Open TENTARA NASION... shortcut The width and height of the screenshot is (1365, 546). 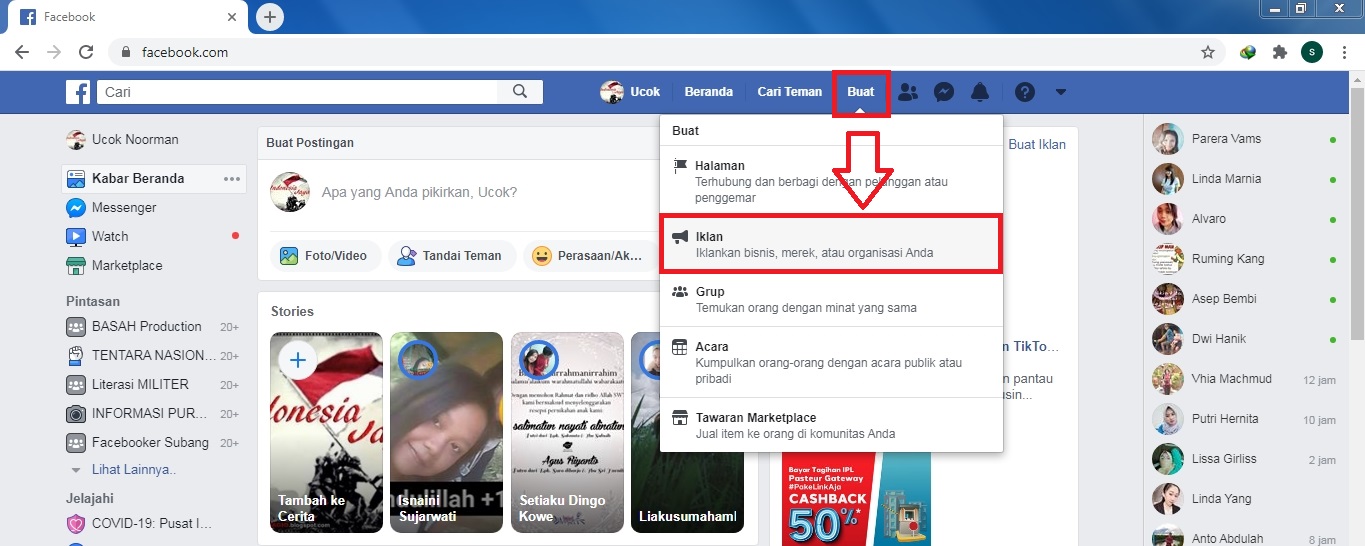tap(154, 355)
